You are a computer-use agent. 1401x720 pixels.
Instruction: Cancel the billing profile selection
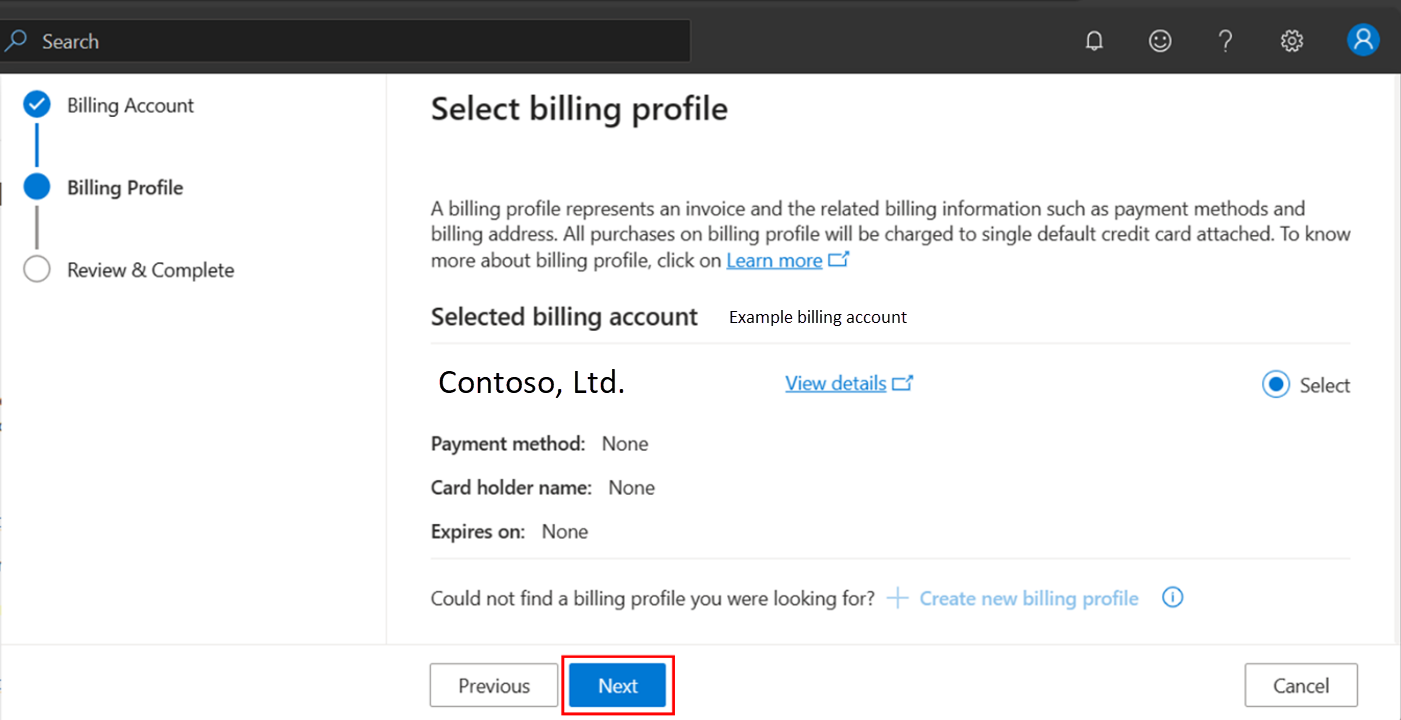1301,685
